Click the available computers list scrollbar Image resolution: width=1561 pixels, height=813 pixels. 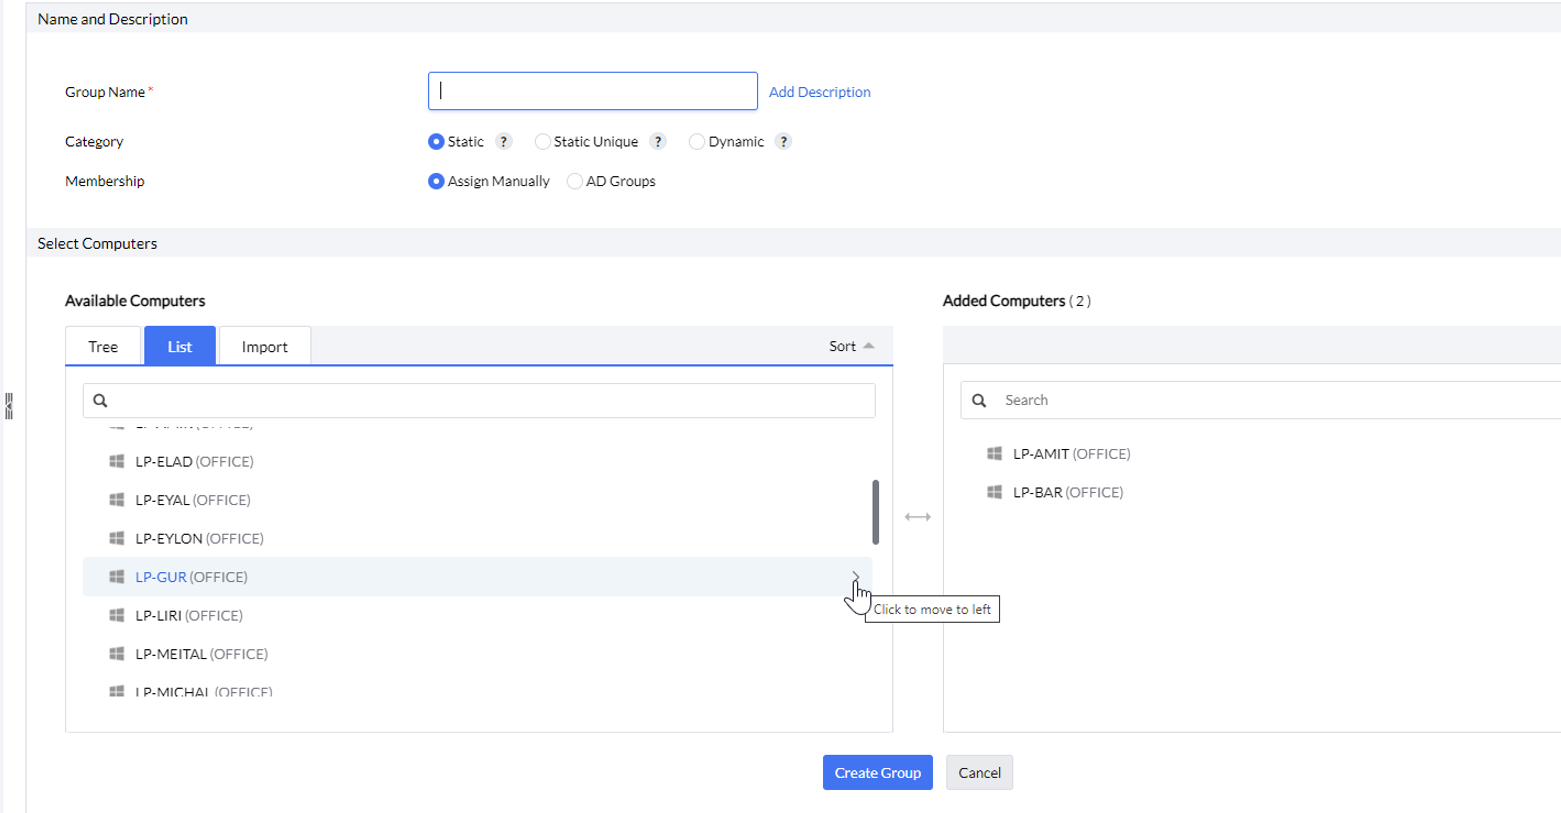(875, 512)
